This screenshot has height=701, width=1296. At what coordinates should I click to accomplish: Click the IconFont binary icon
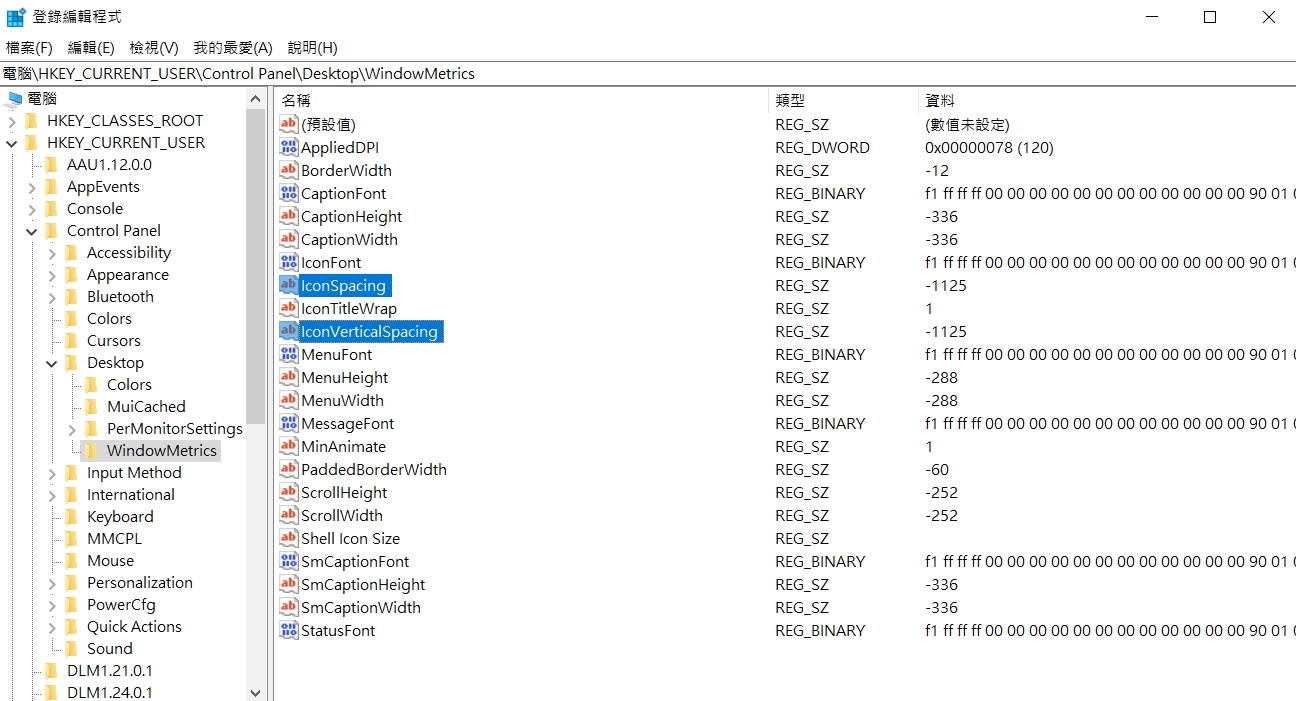(x=288, y=262)
